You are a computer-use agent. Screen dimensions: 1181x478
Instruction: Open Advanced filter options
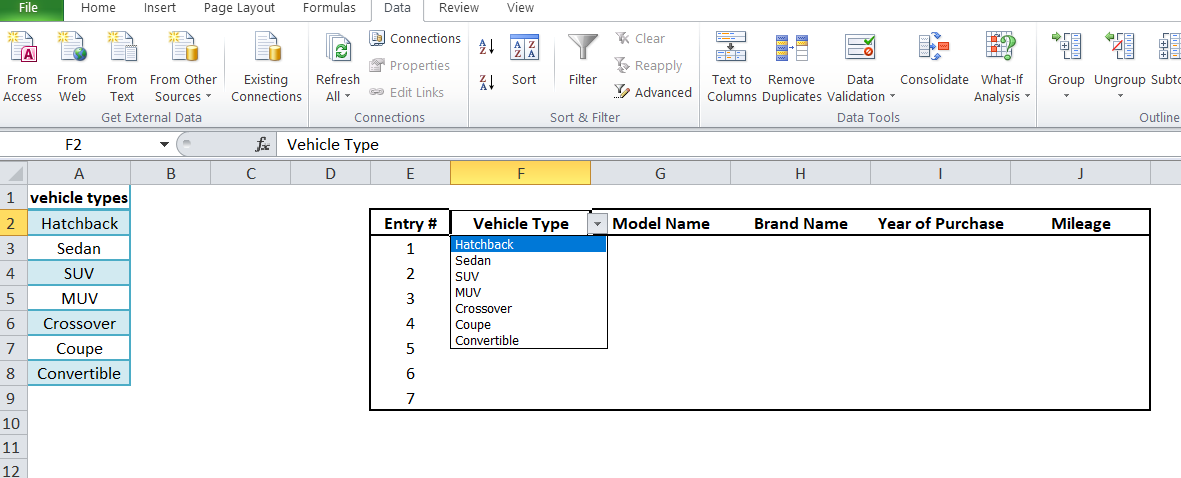(652, 93)
